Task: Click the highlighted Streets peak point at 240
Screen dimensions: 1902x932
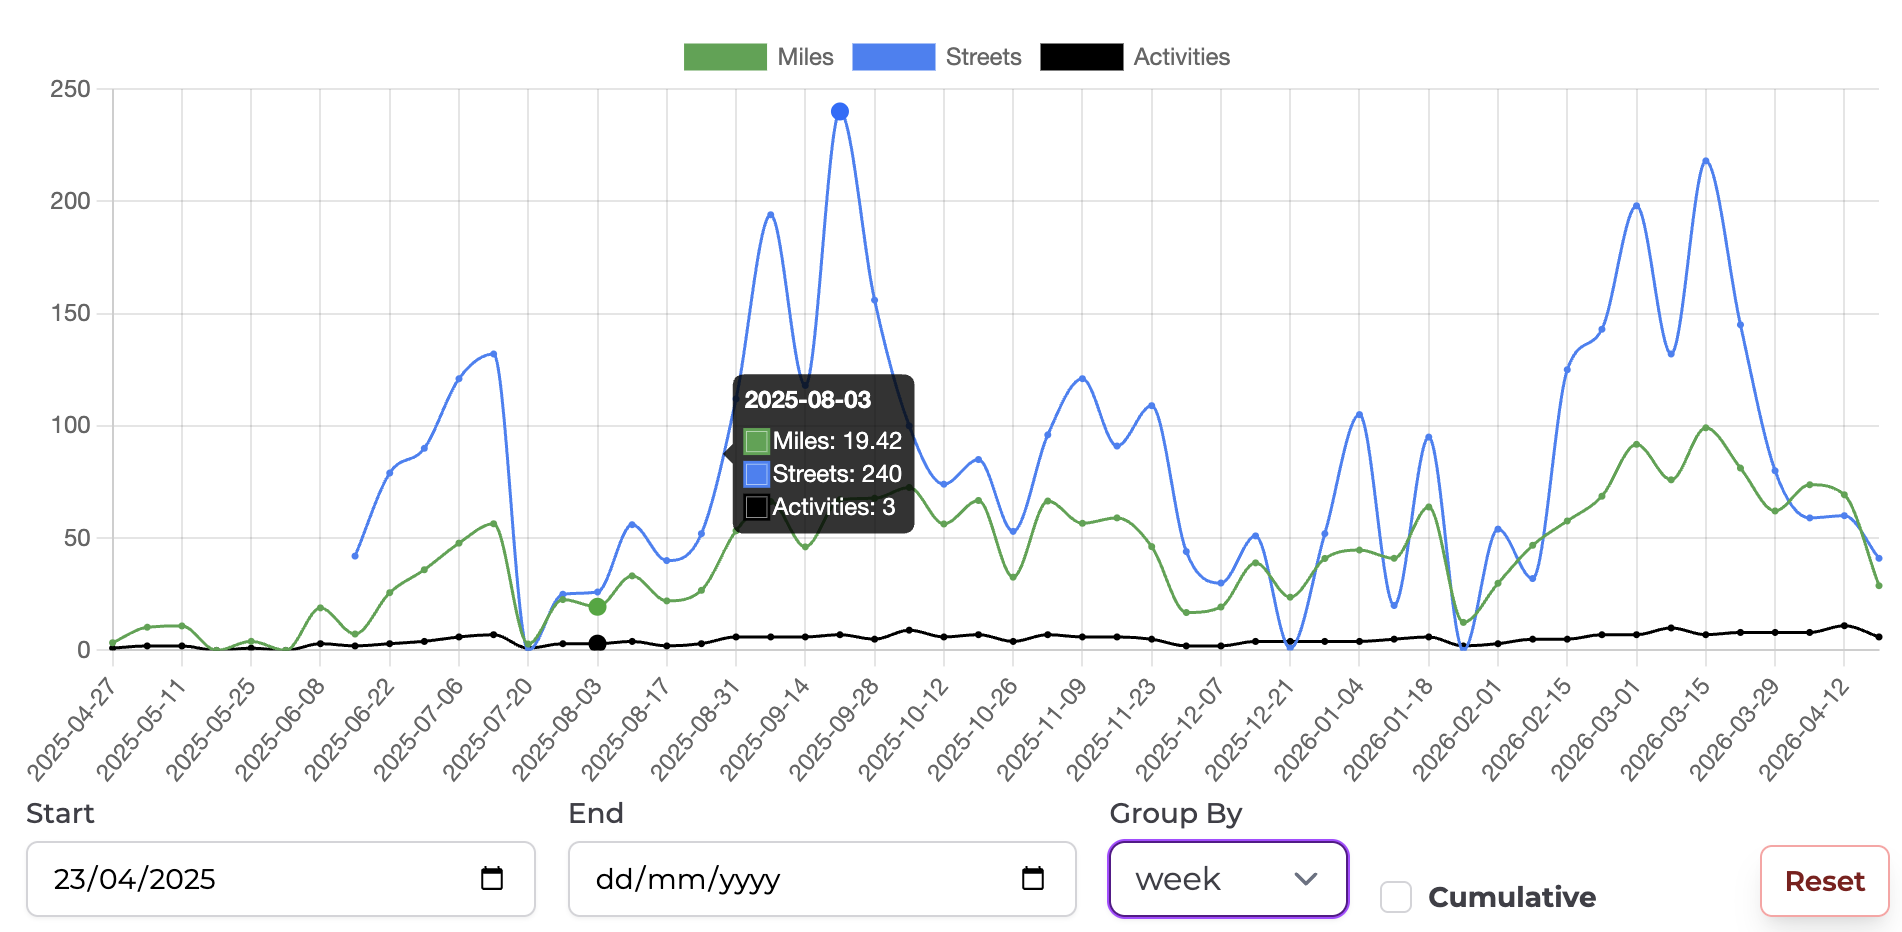Action: tap(840, 112)
